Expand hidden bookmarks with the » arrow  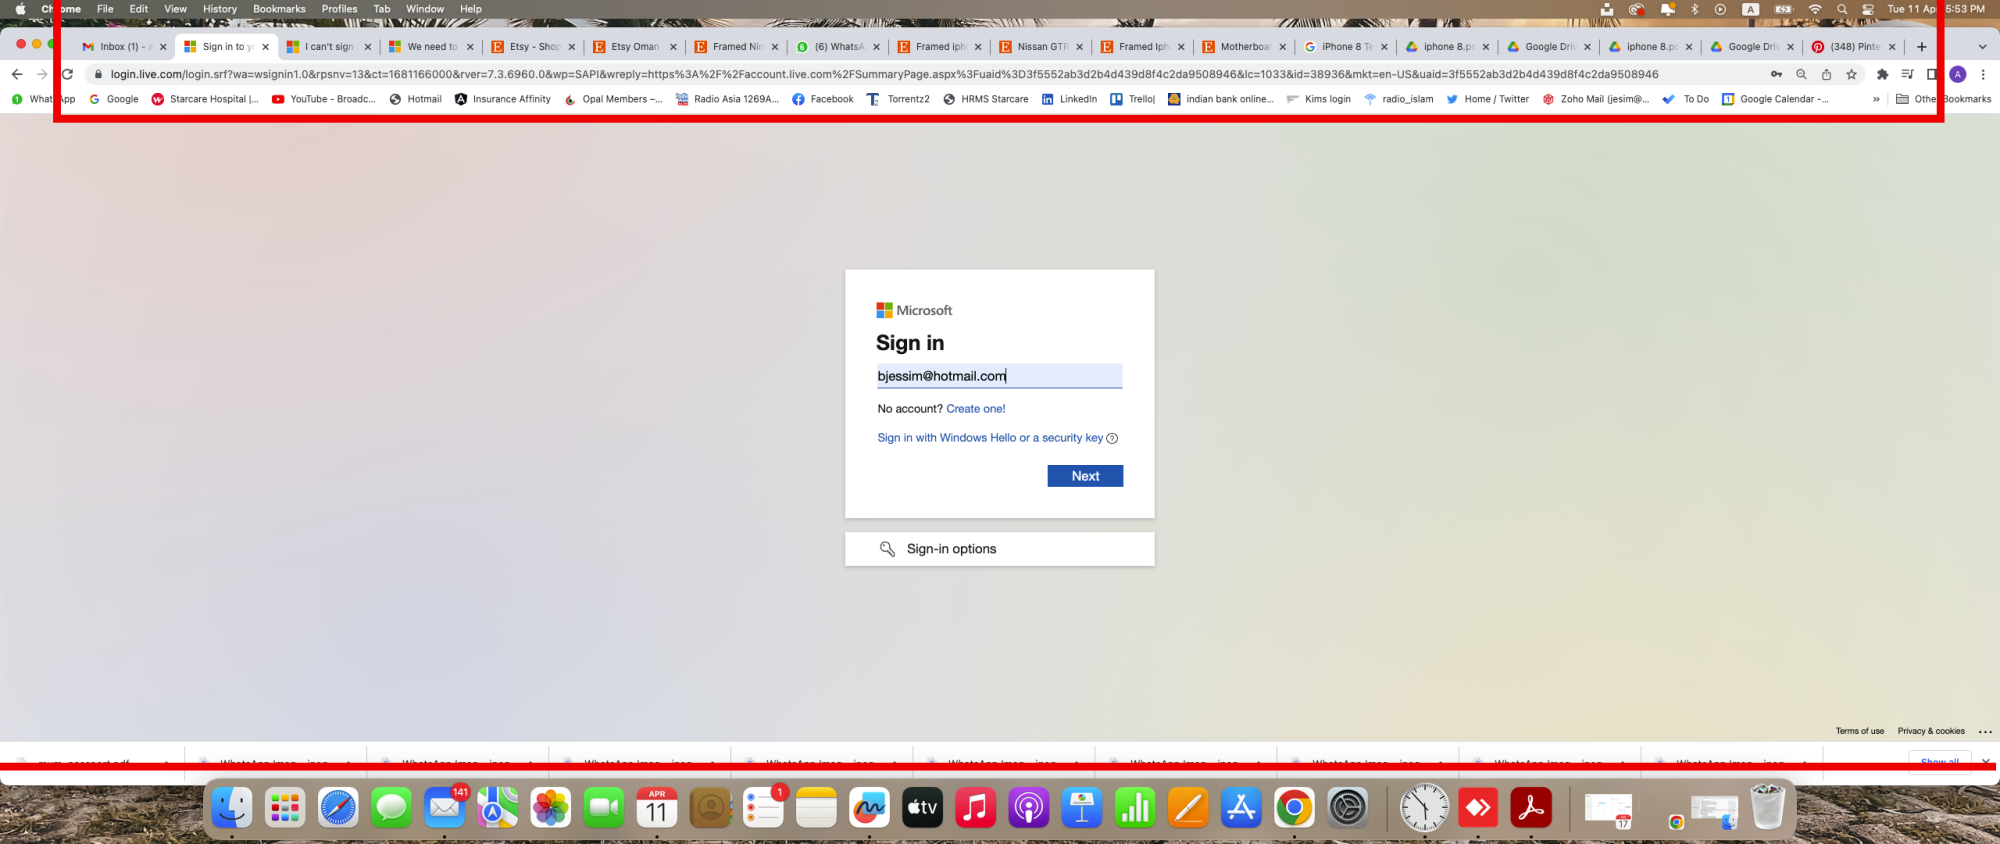[x=1876, y=99]
